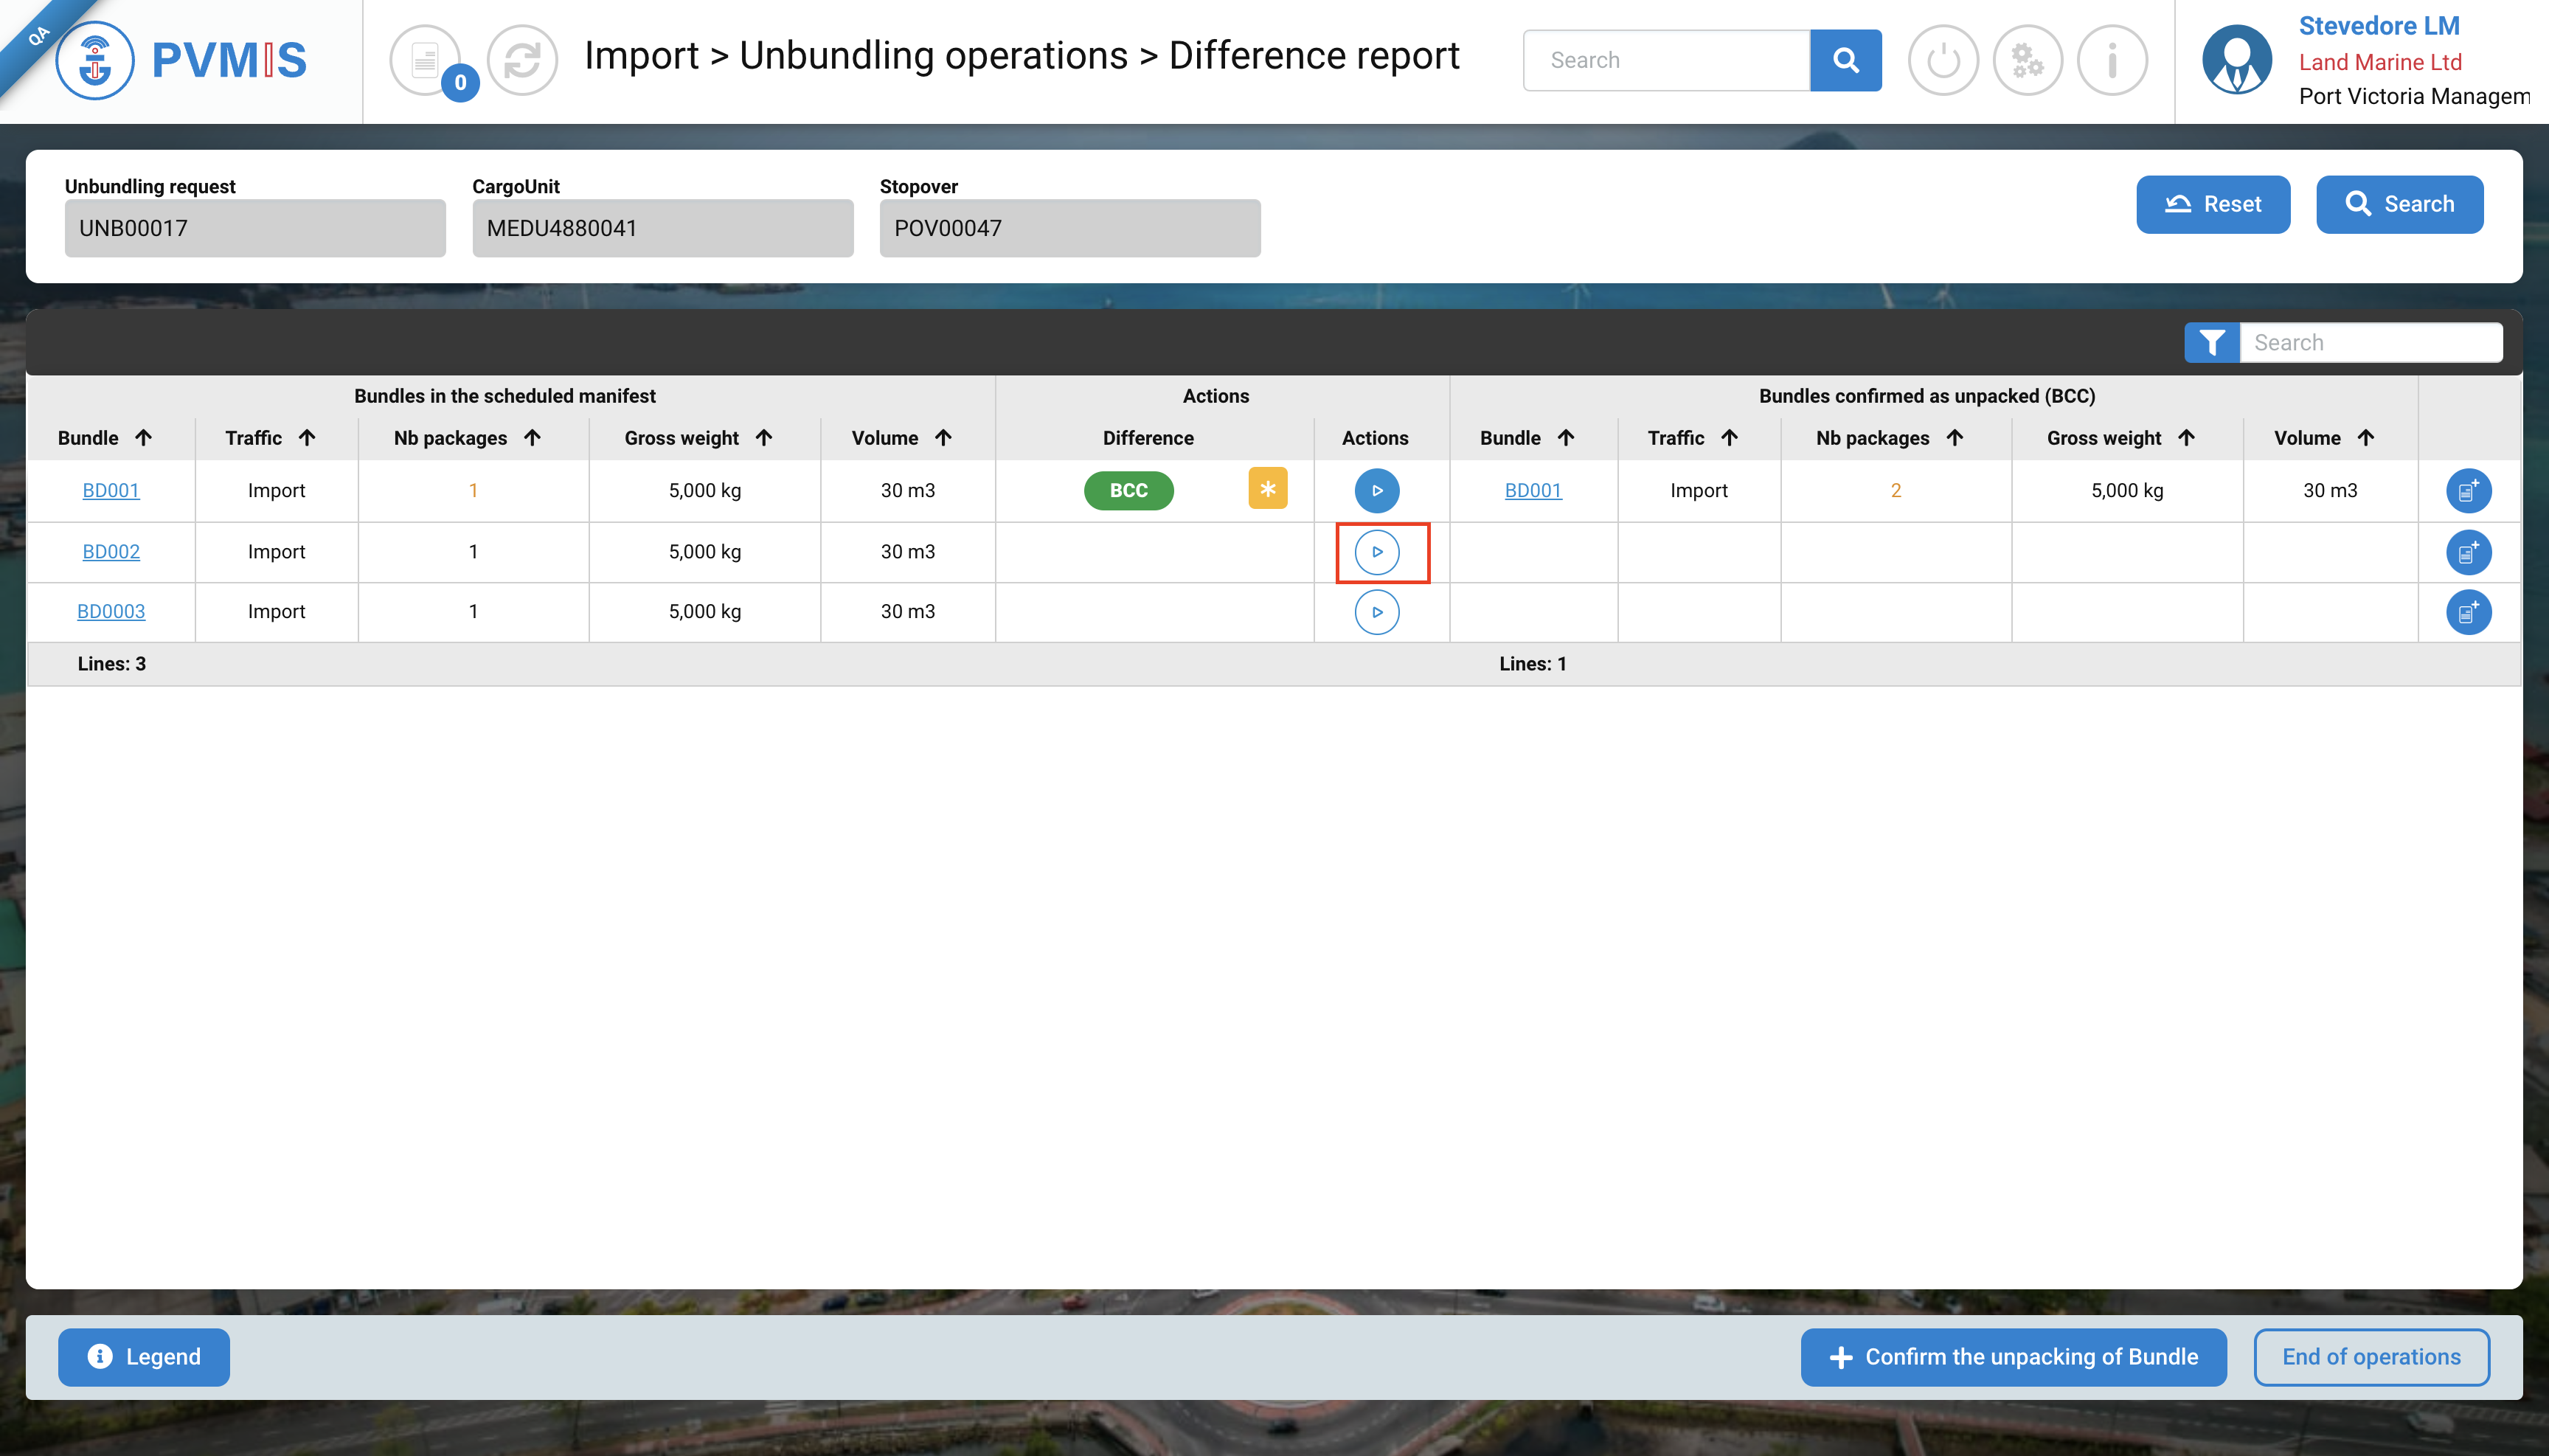Click the table filter funnel icon
2549x1456 pixels.
2211,343
